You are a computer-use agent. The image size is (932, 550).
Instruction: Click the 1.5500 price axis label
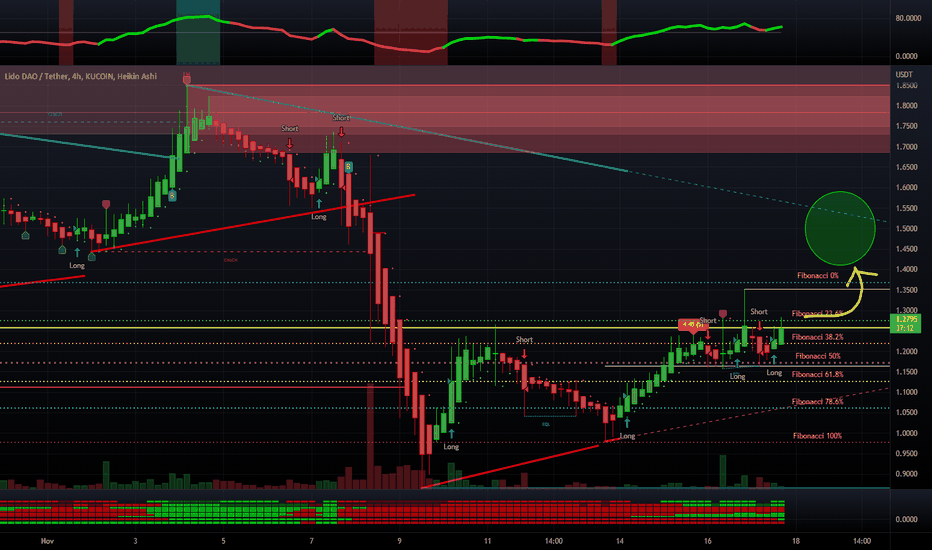906,209
